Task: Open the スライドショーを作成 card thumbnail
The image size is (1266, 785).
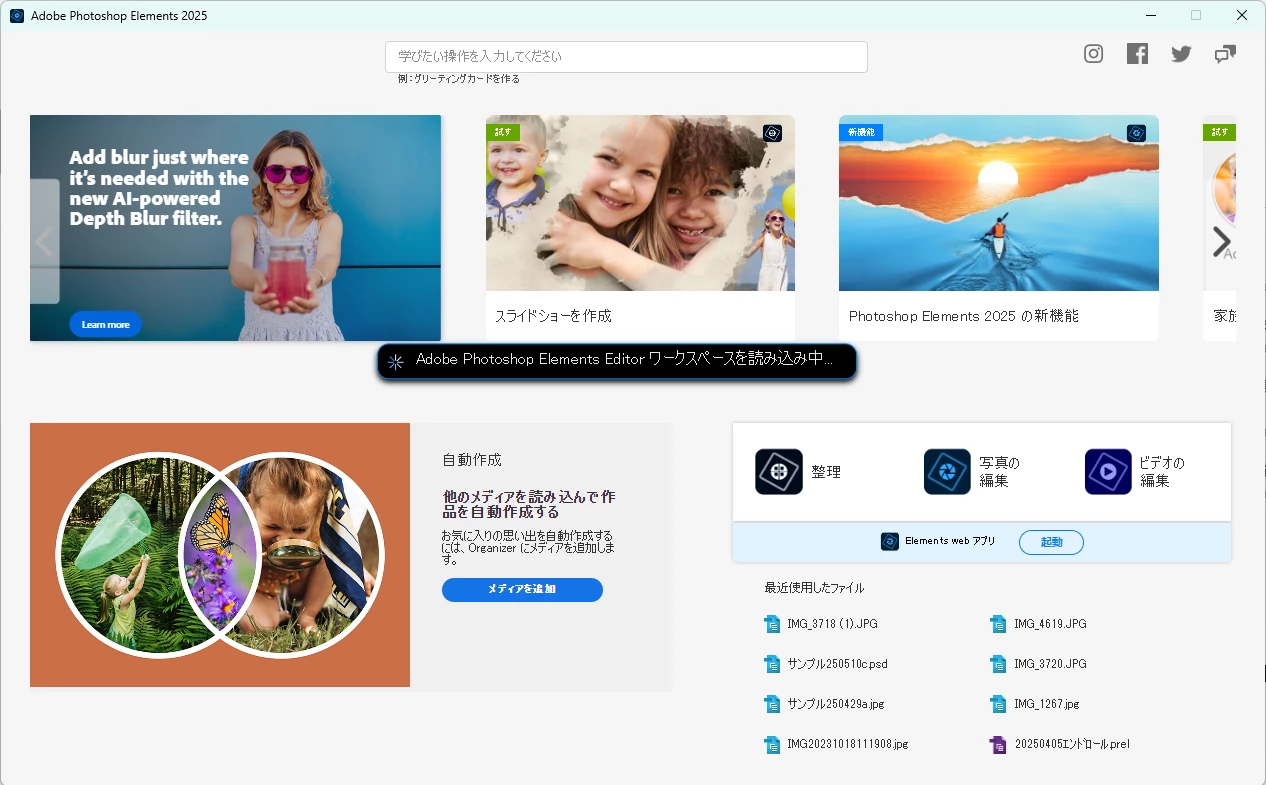Action: point(640,203)
